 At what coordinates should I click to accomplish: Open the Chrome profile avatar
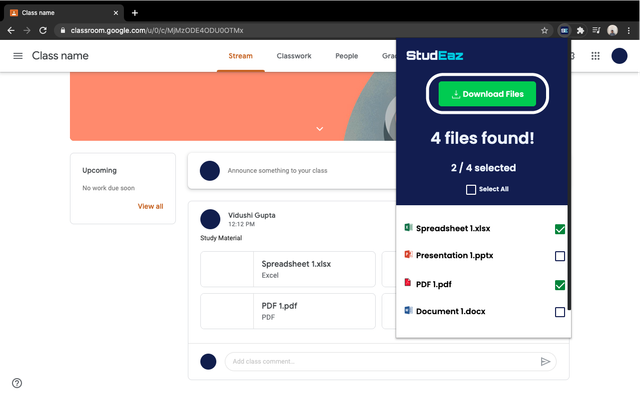[x=612, y=31]
